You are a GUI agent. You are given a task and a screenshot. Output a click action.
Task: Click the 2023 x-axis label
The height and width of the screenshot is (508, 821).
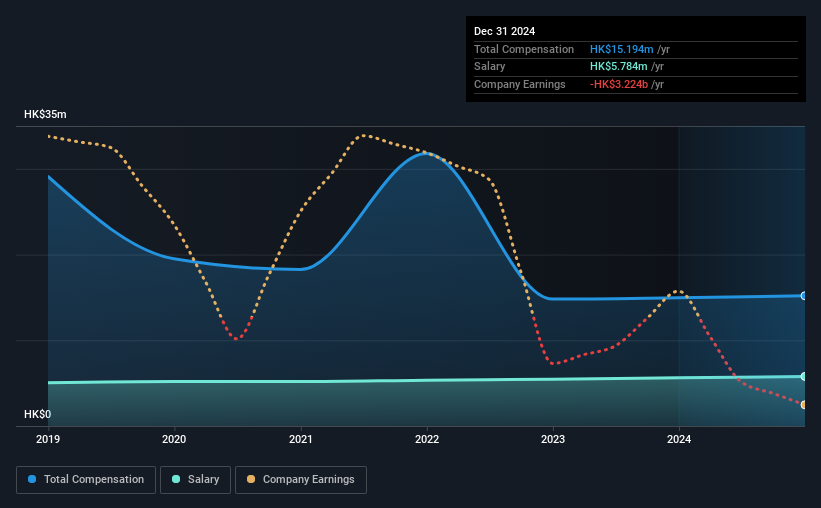(553, 439)
